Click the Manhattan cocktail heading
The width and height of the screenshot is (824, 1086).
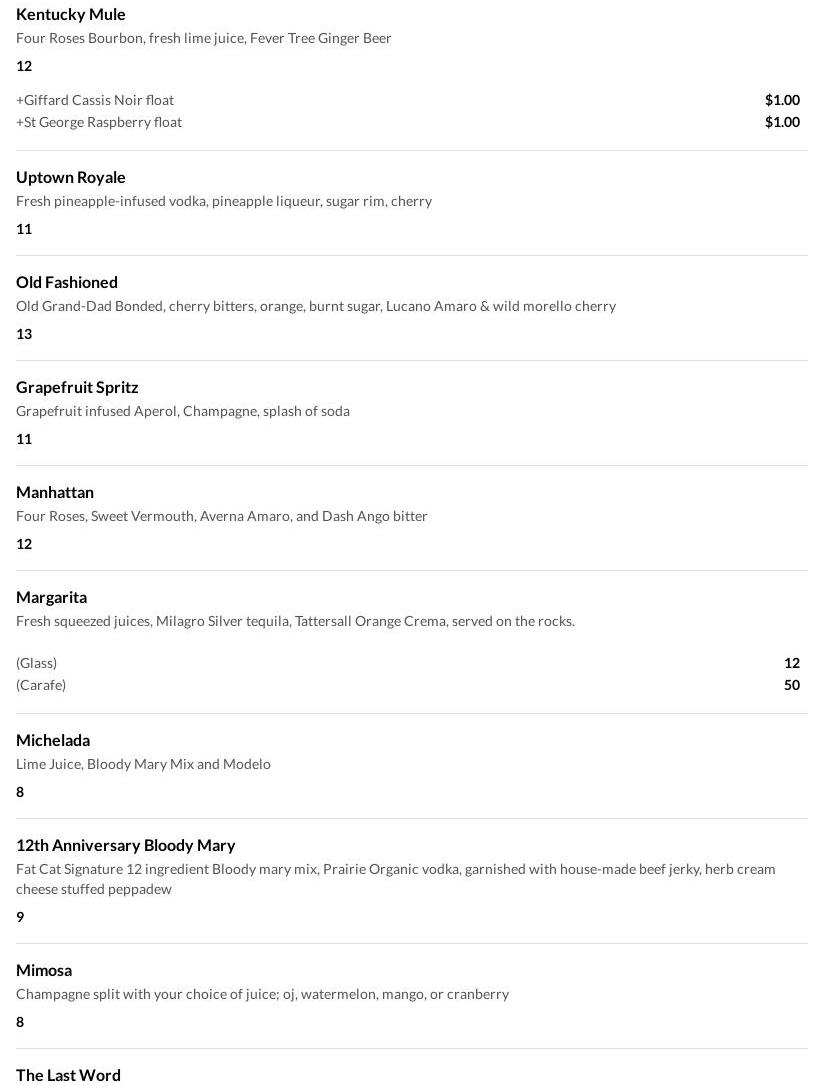coord(55,492)
